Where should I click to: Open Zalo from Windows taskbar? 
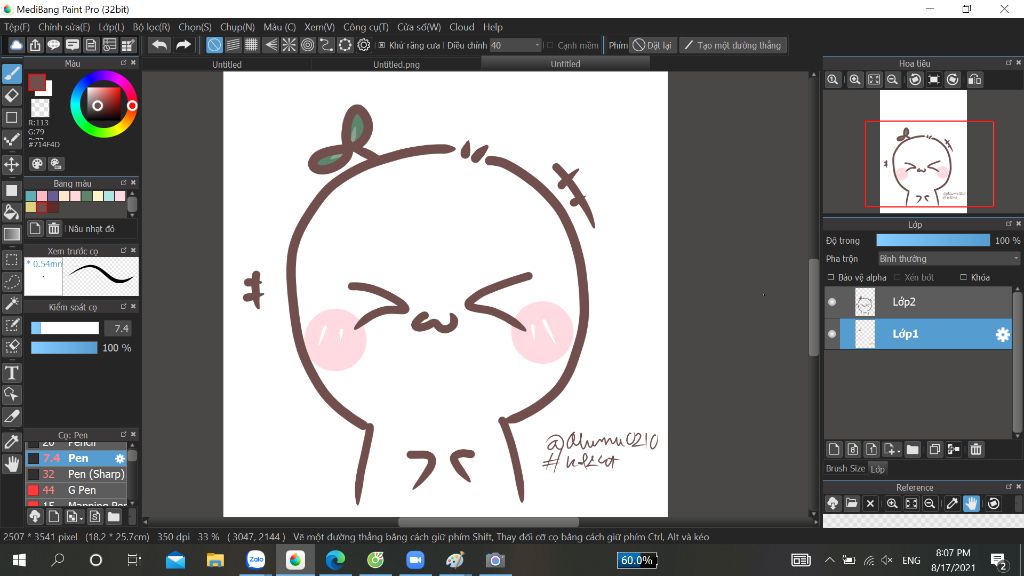click(256, 560)
